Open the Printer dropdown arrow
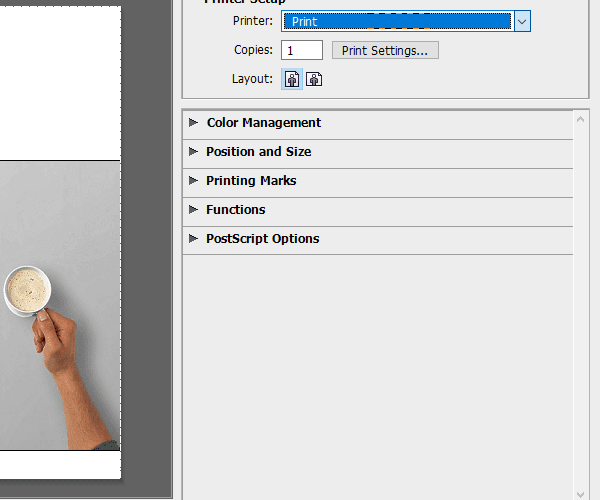 click(x=522, y=21)
